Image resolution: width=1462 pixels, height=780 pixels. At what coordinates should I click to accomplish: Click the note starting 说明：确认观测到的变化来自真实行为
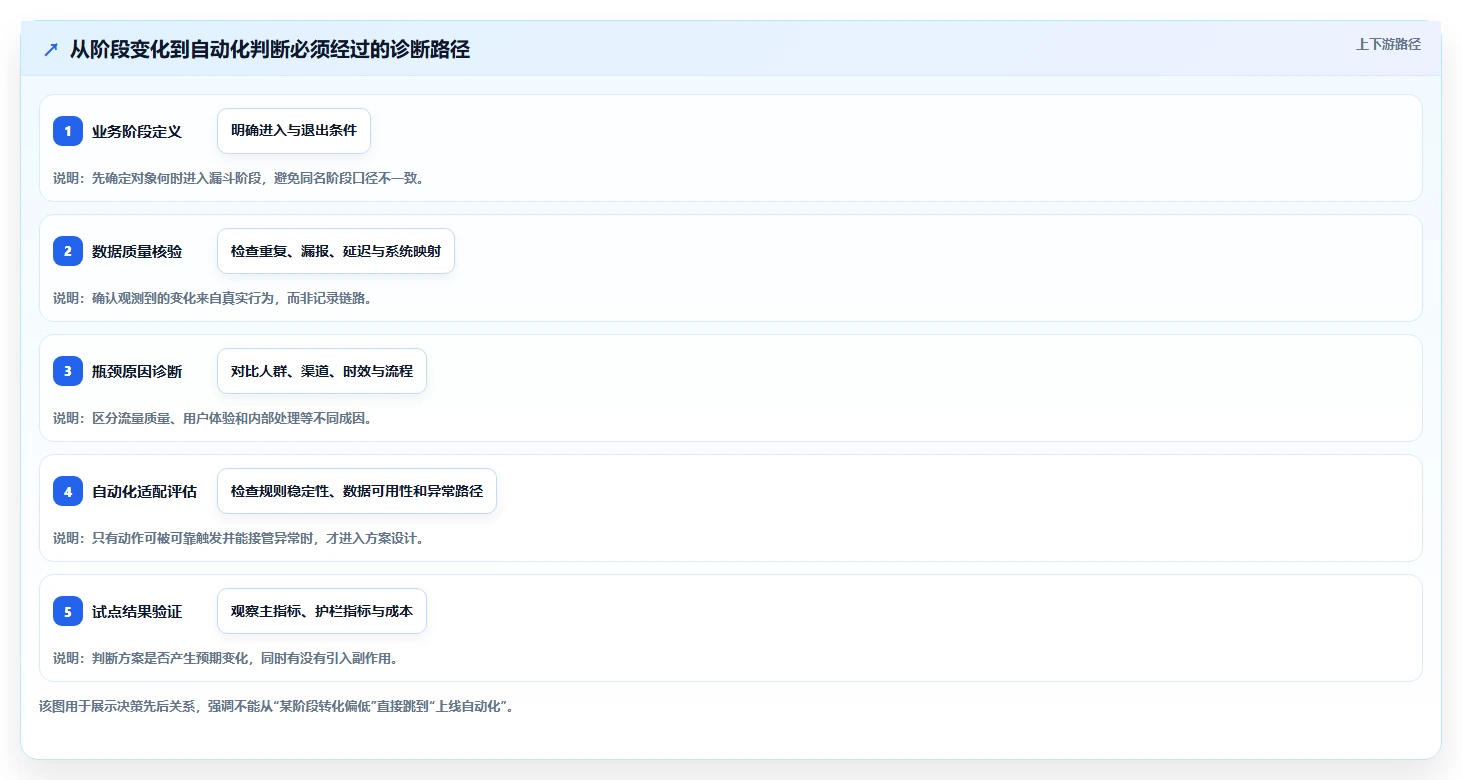point(212,298)
